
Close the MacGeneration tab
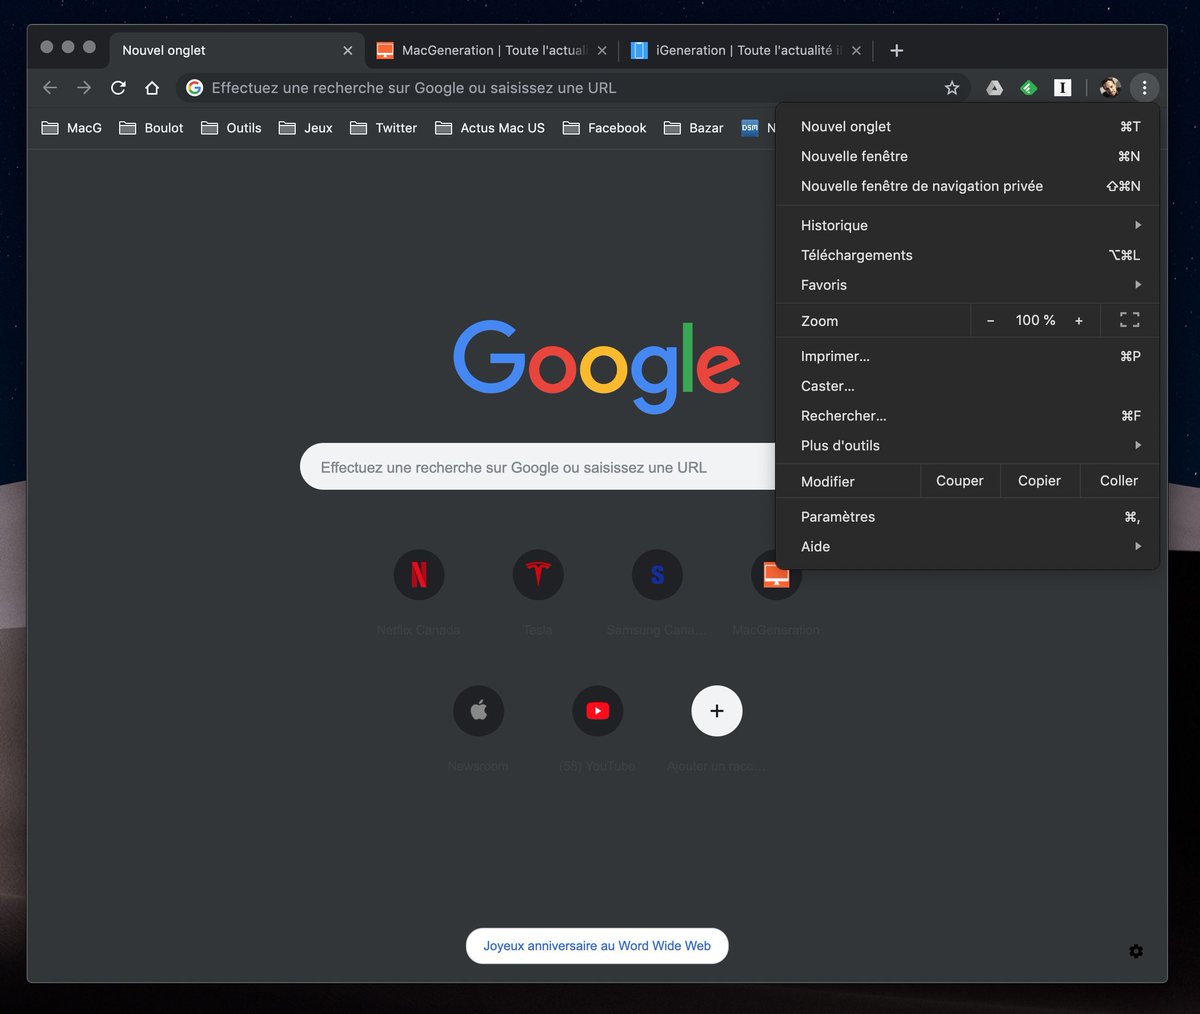(602, 50)
